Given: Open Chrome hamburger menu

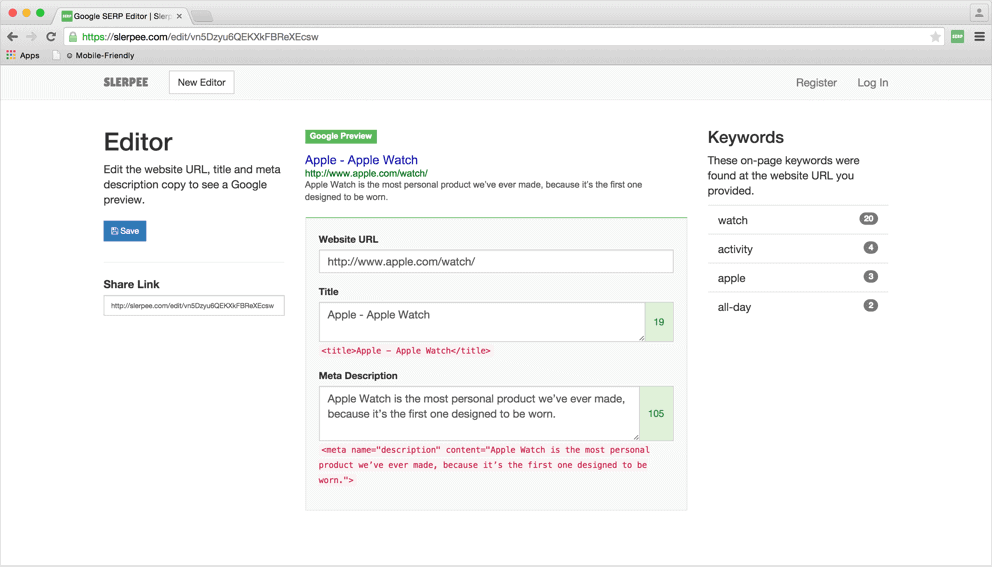Looking at the screenshot, I should click(x=979, y=37).
